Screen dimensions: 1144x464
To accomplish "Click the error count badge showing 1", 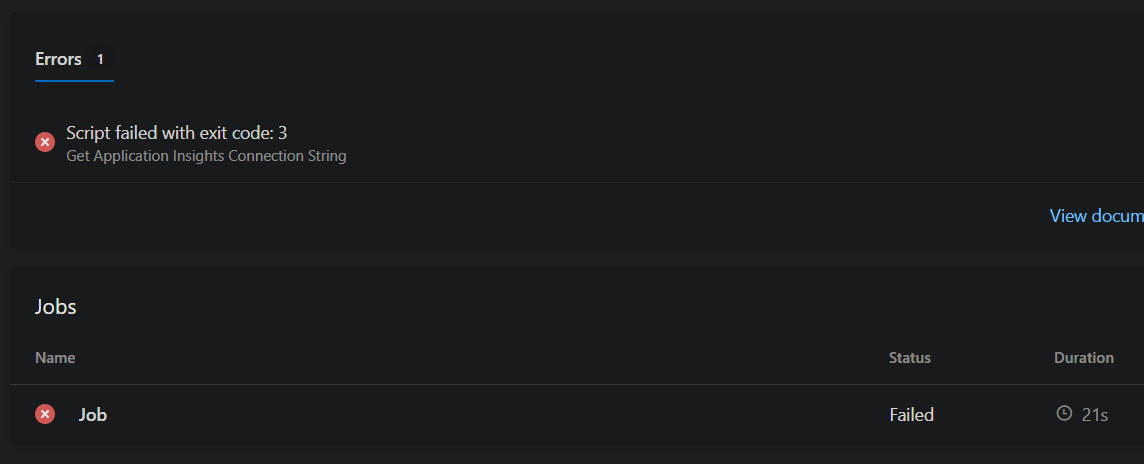I will click(101, 59).
